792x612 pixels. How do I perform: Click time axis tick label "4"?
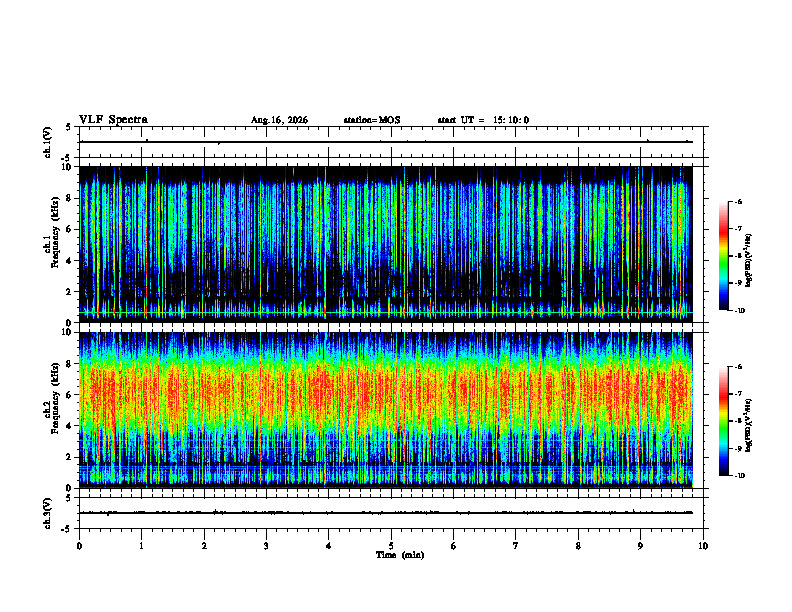pos(328,546)
